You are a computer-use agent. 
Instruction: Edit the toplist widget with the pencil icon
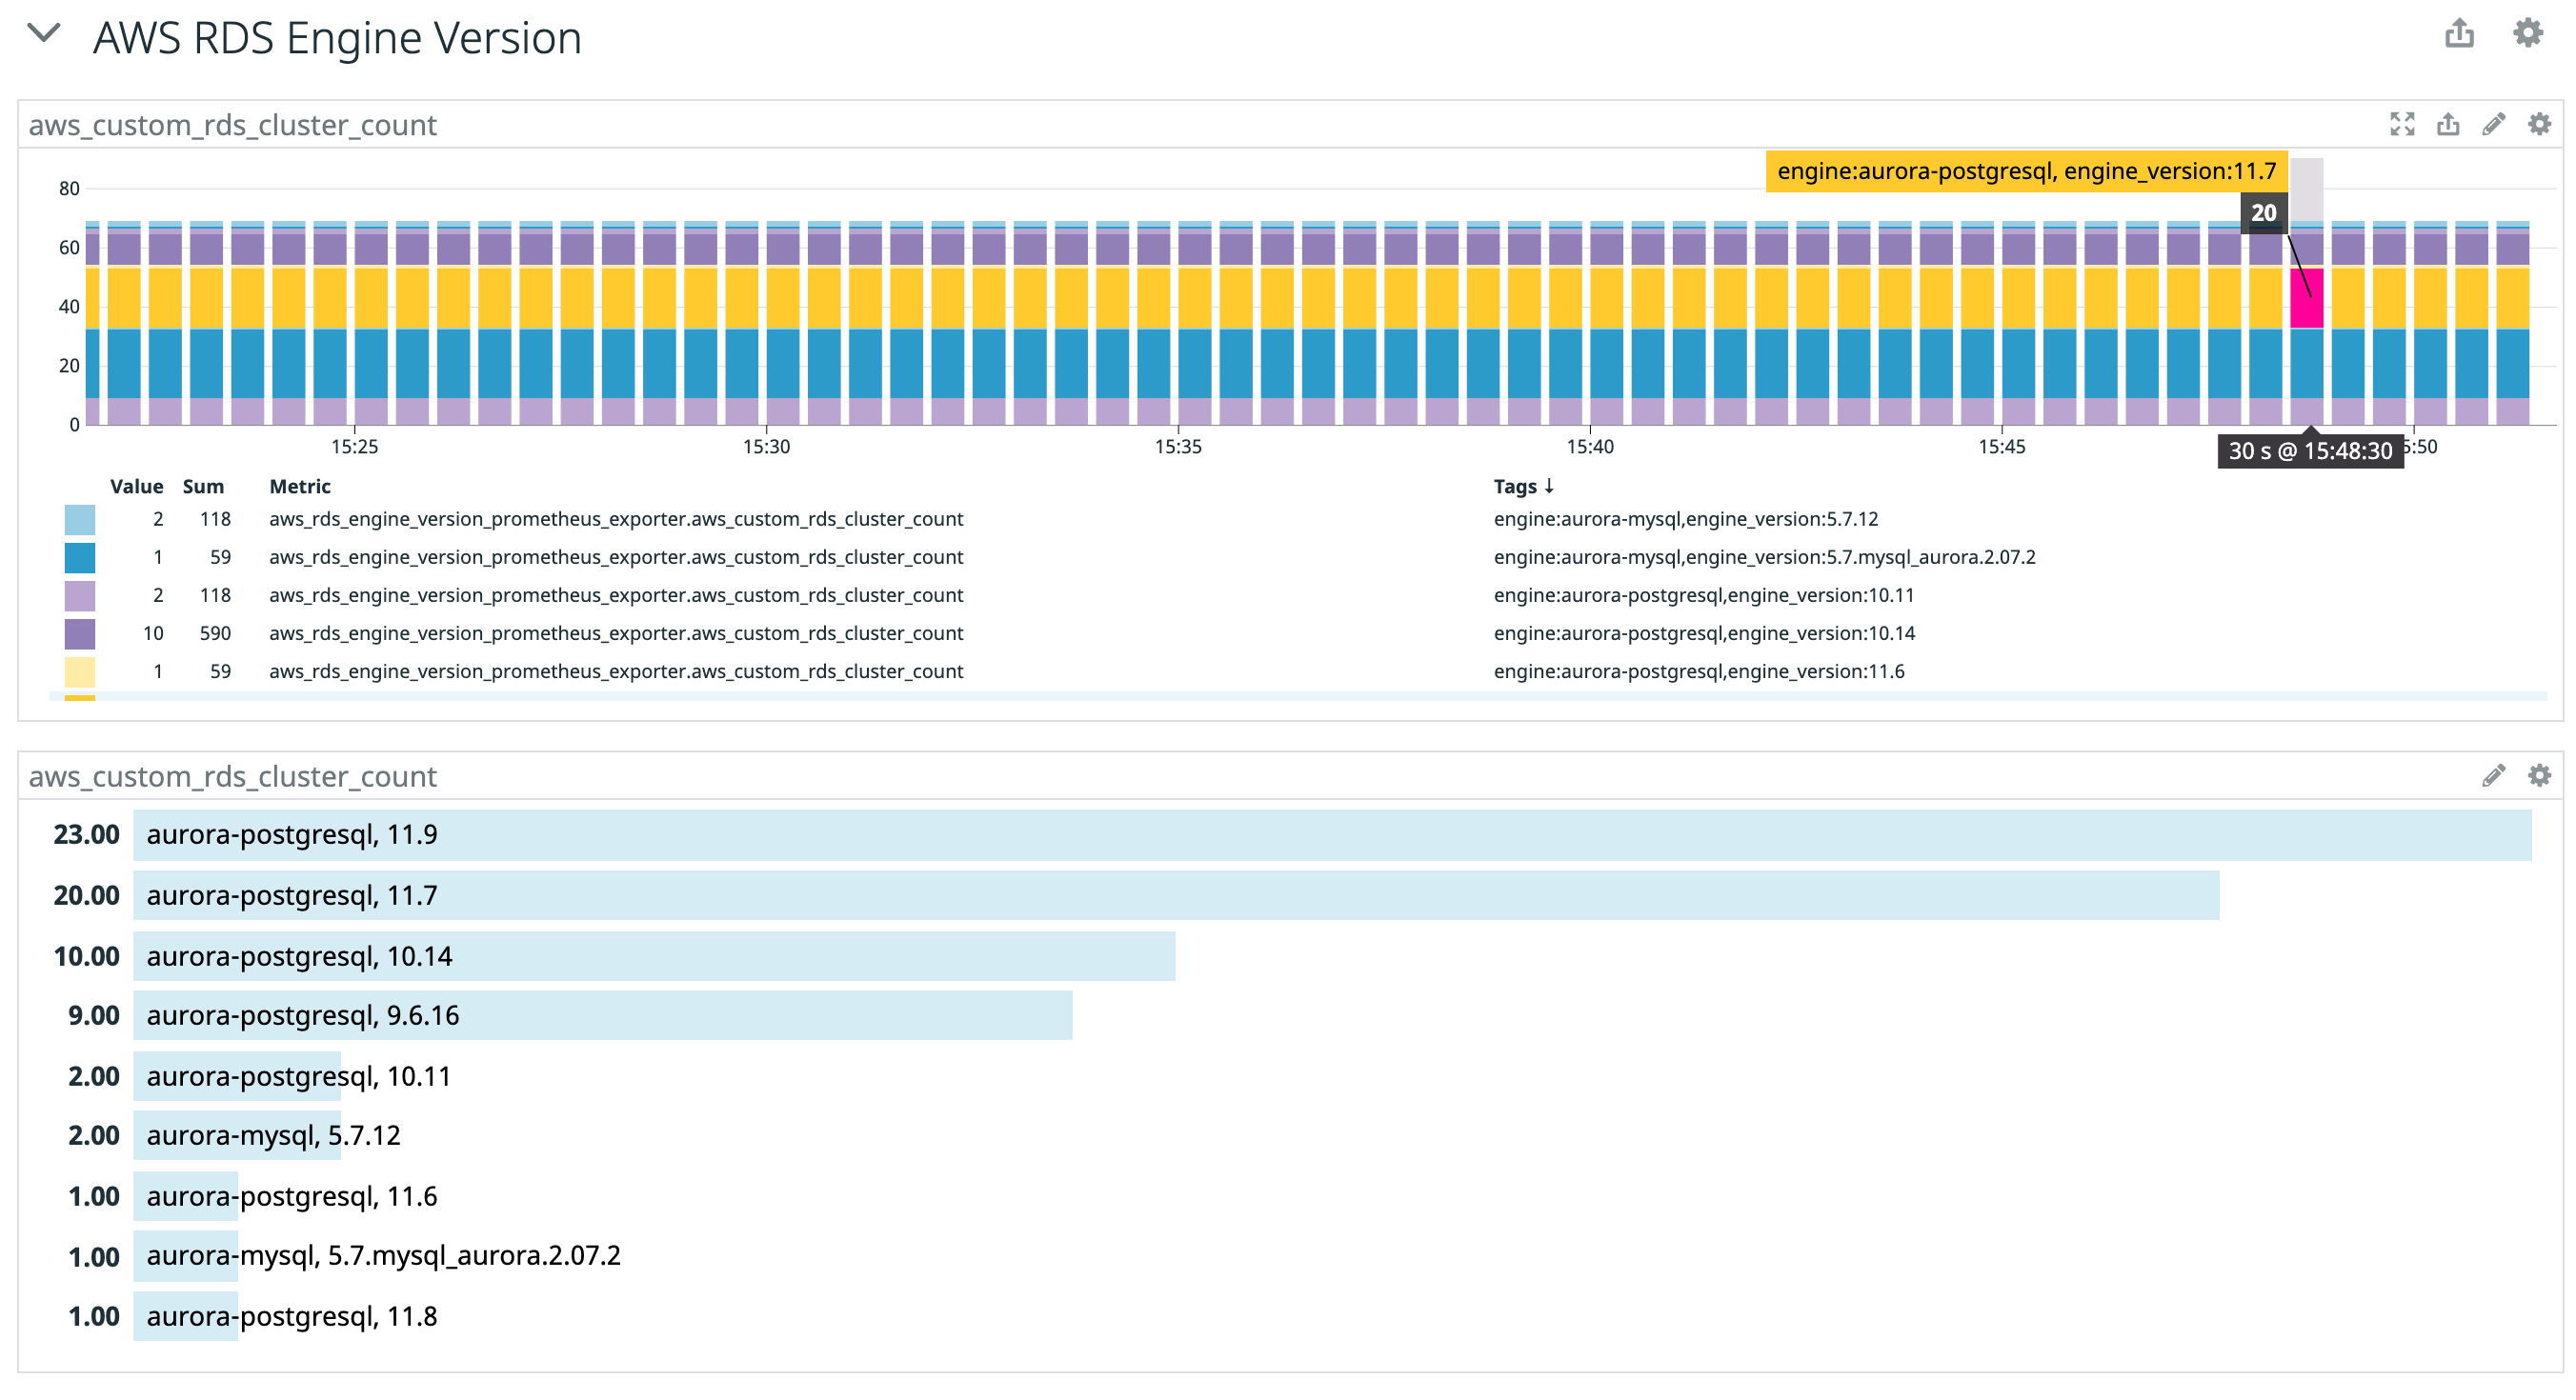tap(2493, 776)
